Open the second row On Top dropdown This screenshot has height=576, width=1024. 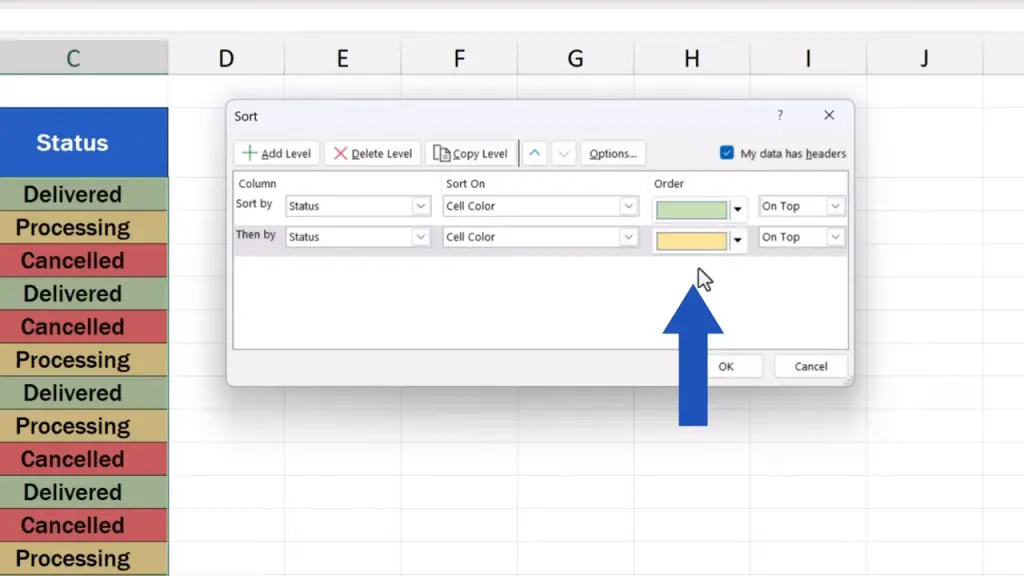pos(835,238)
